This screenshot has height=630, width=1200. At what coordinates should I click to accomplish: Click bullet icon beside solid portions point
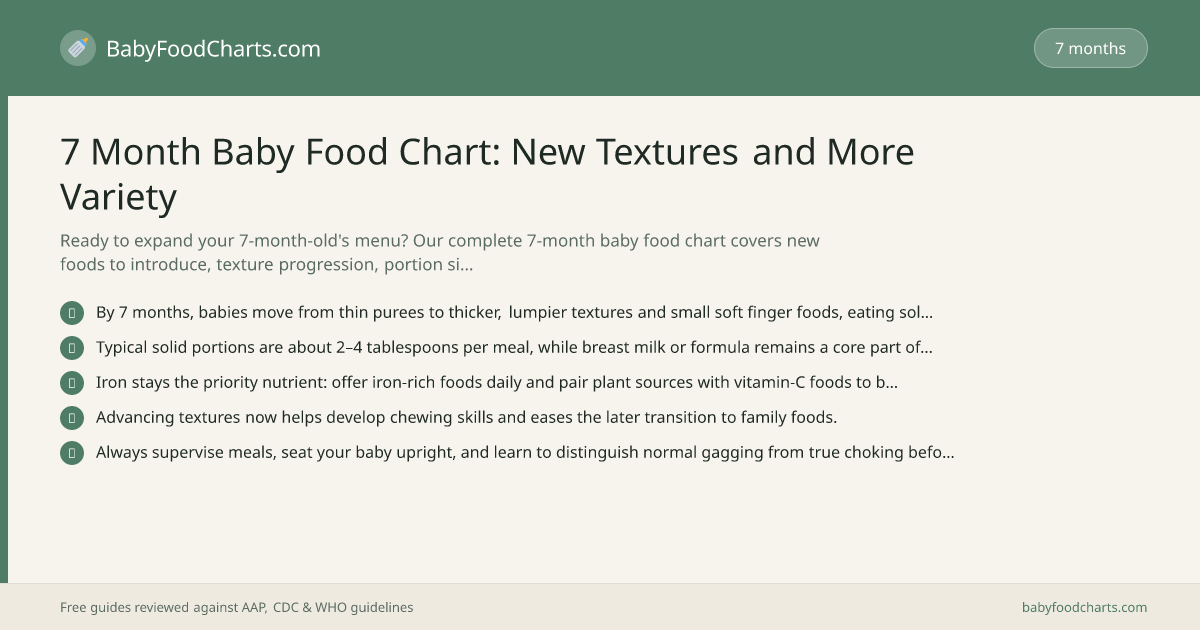click(x=72, y=348)
